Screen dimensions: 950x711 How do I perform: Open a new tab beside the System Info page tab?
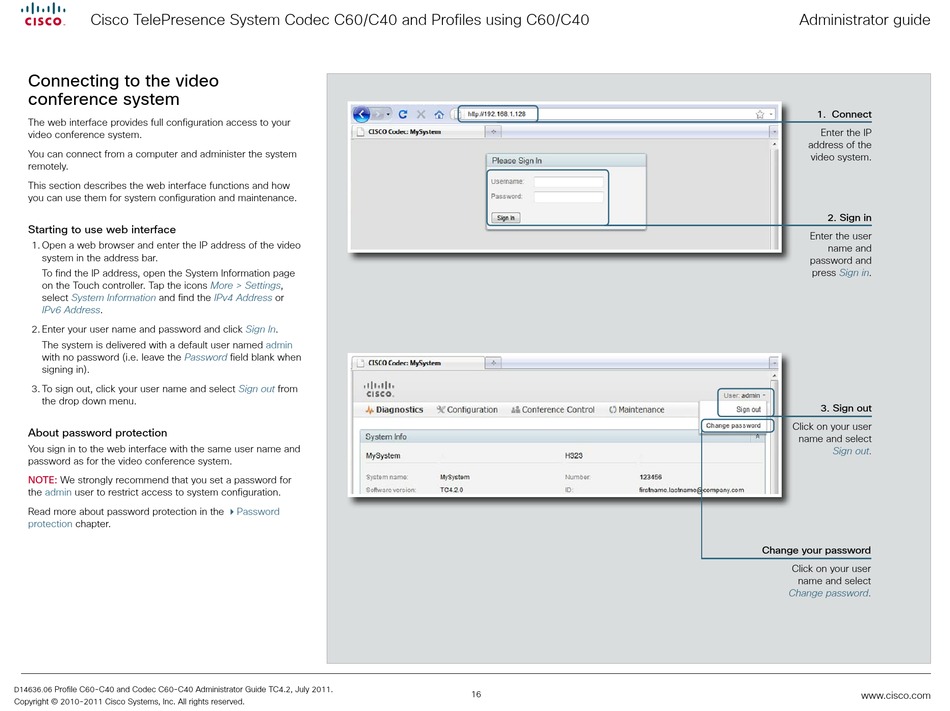pos(494,363)
